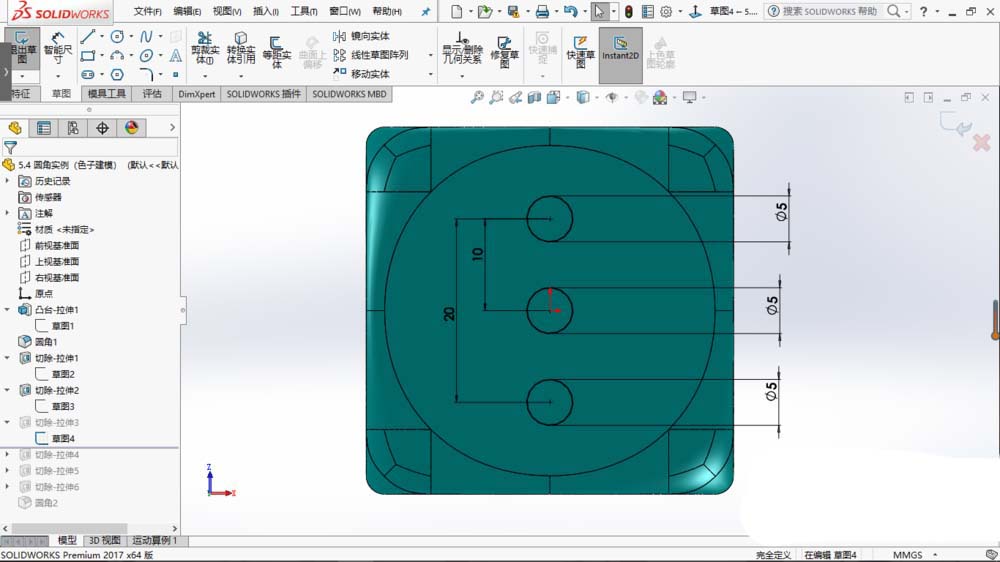This screenshot has width=1000, height=562.
Task: Select the Sketch Text tool
Action: 175,55
